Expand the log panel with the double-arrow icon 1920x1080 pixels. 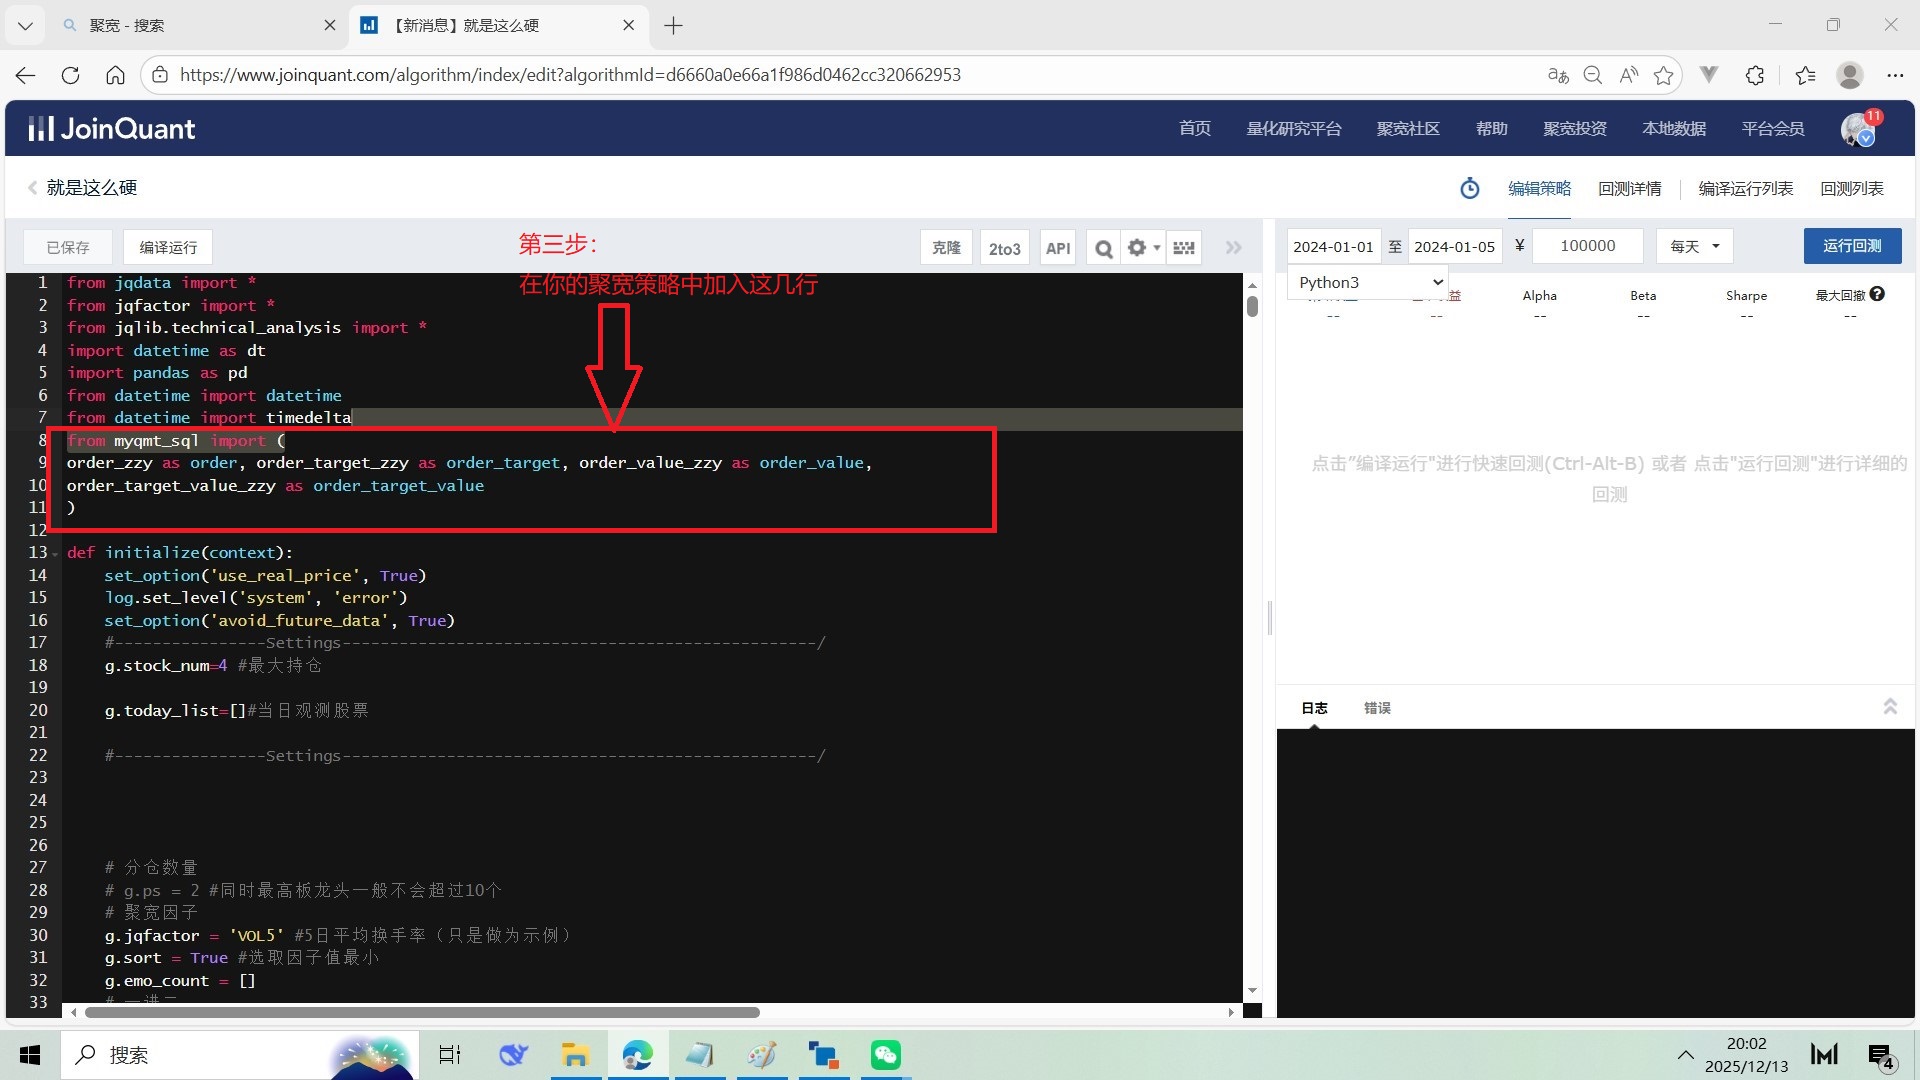(x=1889, y=707)
